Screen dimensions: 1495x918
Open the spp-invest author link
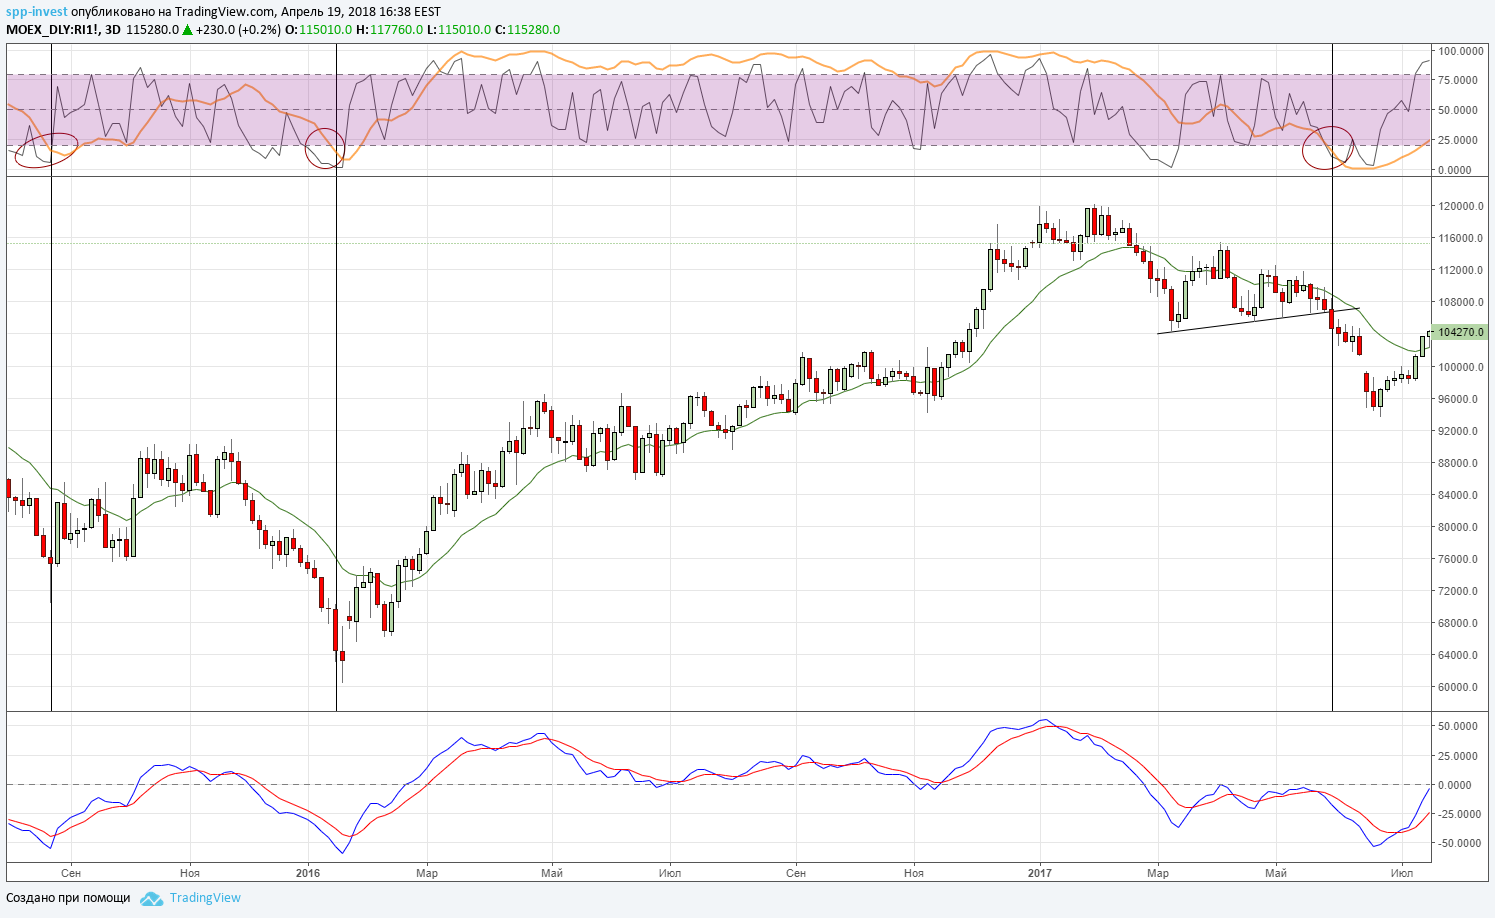click(37, 11)
